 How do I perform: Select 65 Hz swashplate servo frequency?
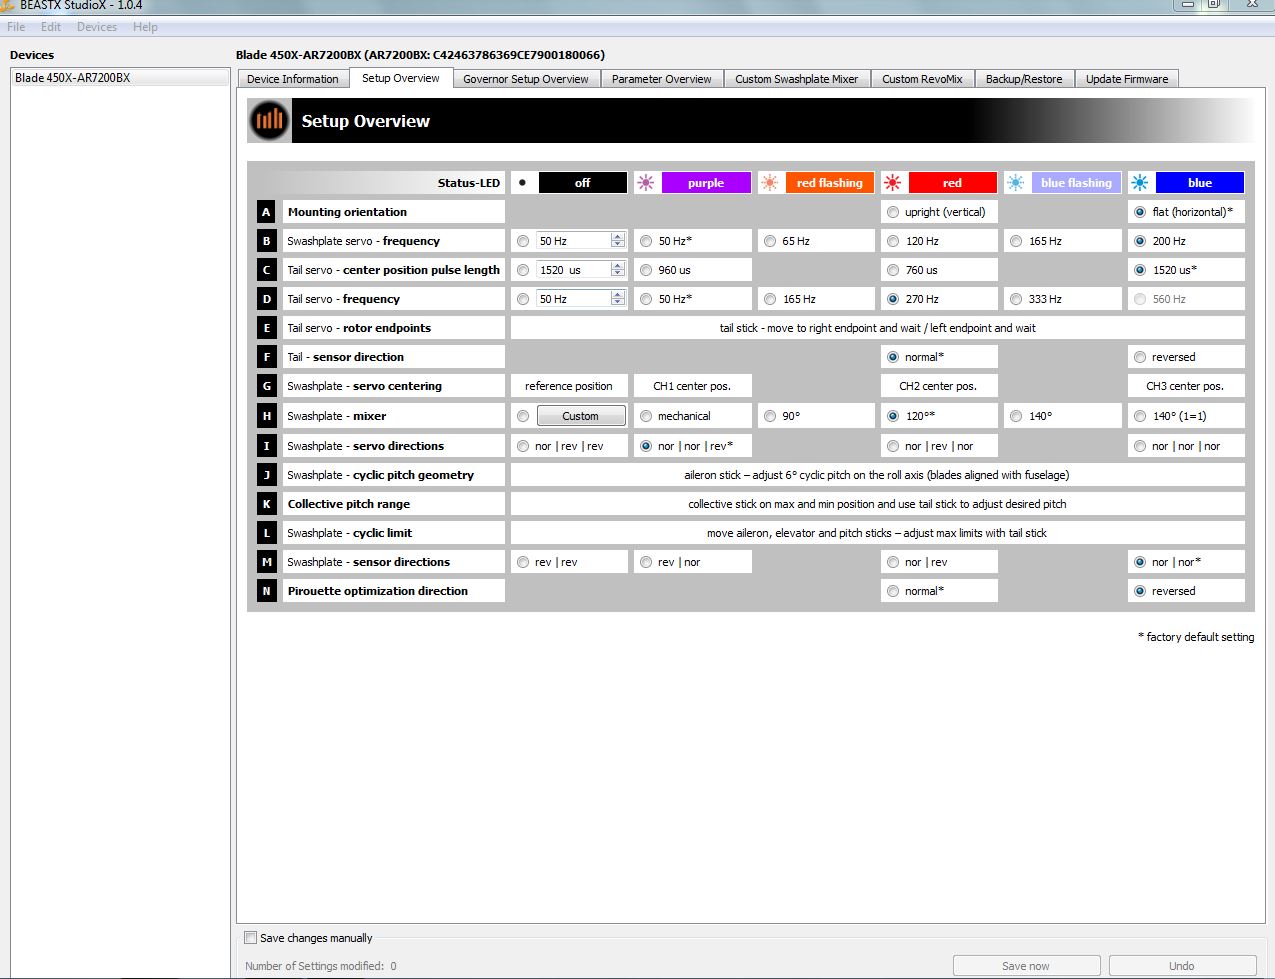(x=770, y=241)
